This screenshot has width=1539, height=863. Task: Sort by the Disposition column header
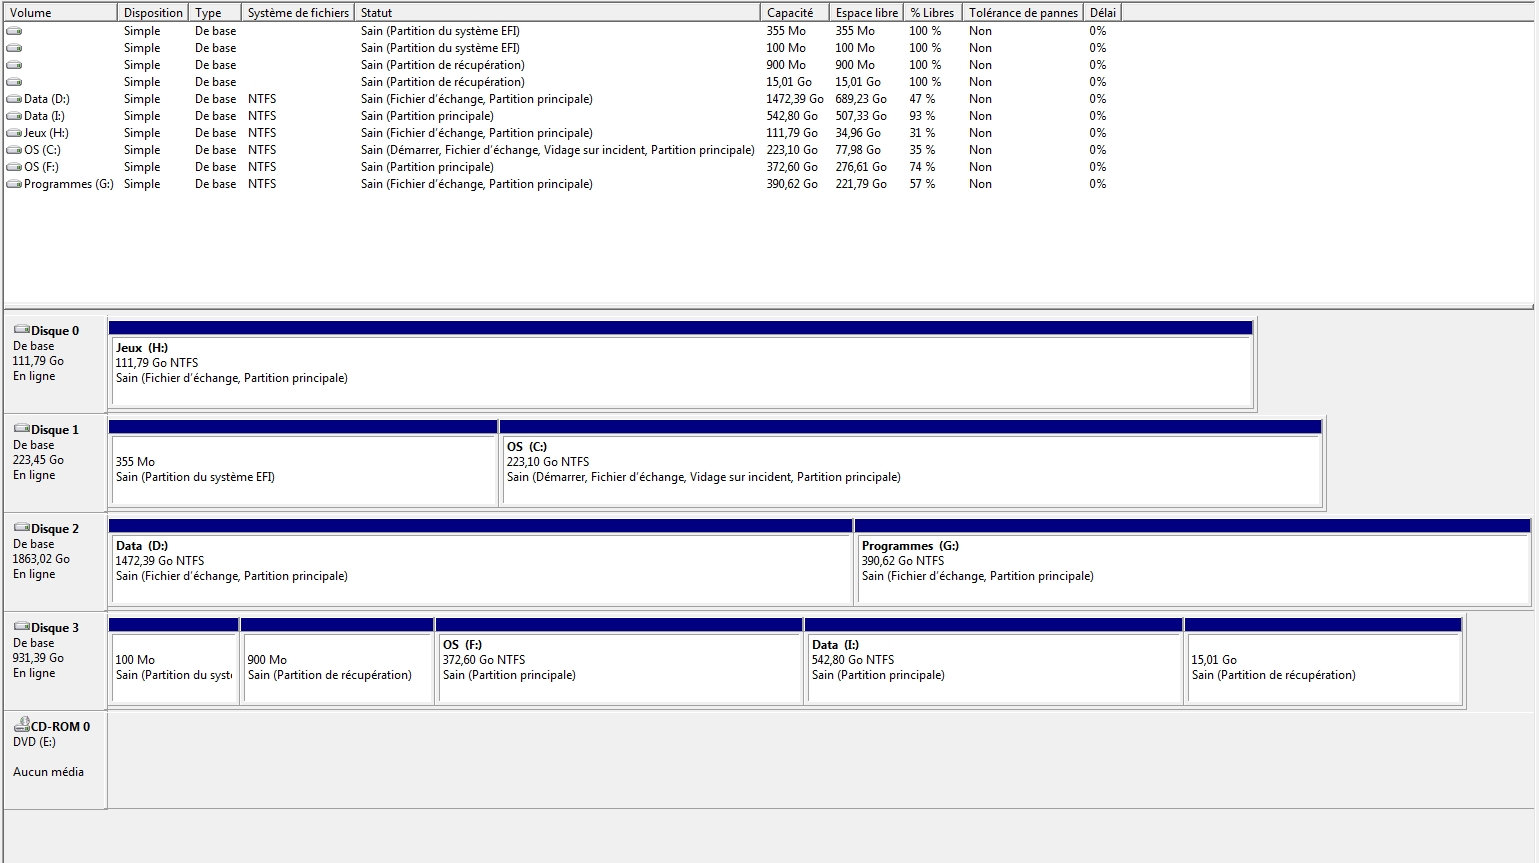tap(153, 13)
